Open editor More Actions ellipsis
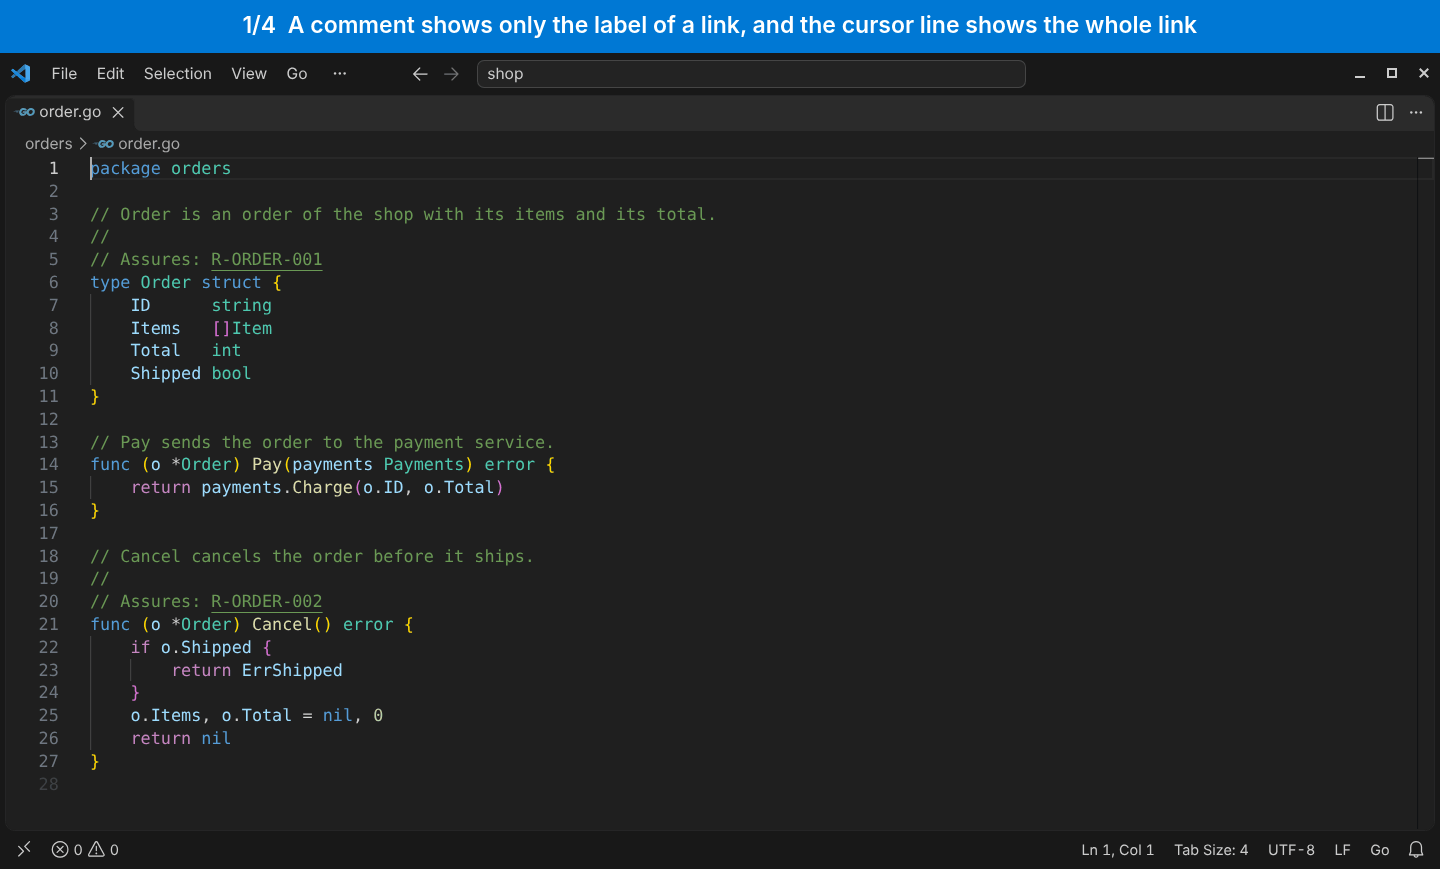Screen dimensions: 1440x869 1416,112
